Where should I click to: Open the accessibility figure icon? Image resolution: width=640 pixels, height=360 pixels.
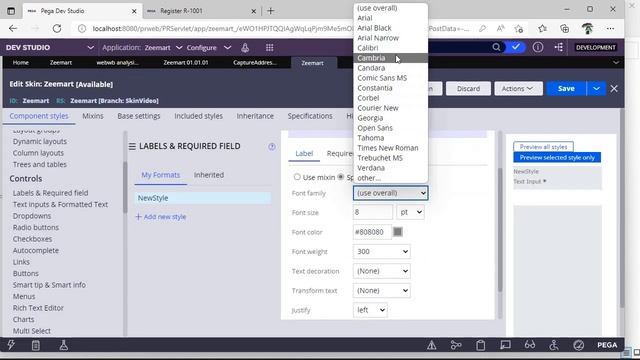[x=554, y=345]
